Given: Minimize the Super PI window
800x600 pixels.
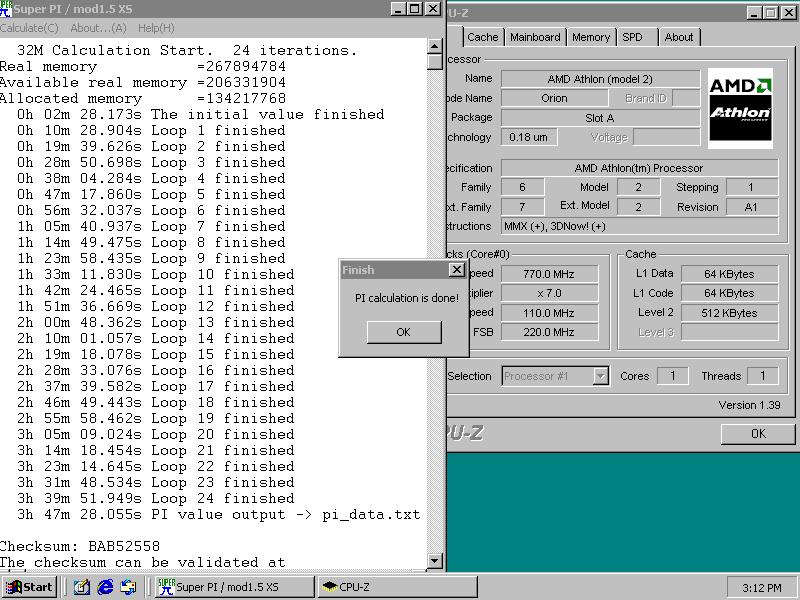Looking at the screenshot, I should pos(399,9).
